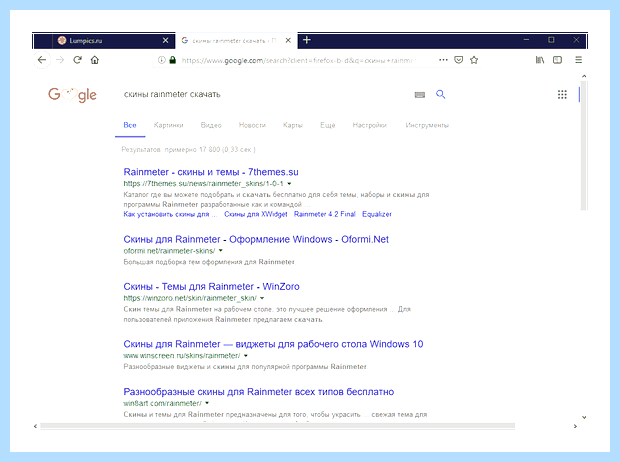Open sitelink Скины для XWidget
620x462 pixels.
(x=255, y=214)
